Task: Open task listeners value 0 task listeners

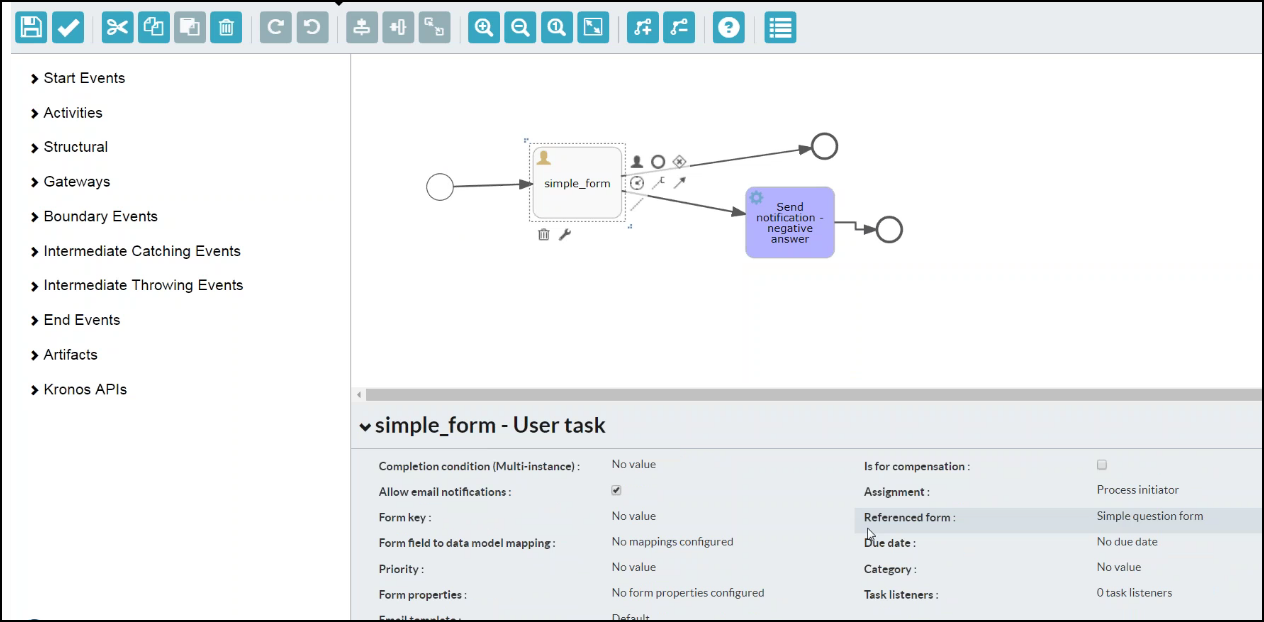Action: 1134,593
